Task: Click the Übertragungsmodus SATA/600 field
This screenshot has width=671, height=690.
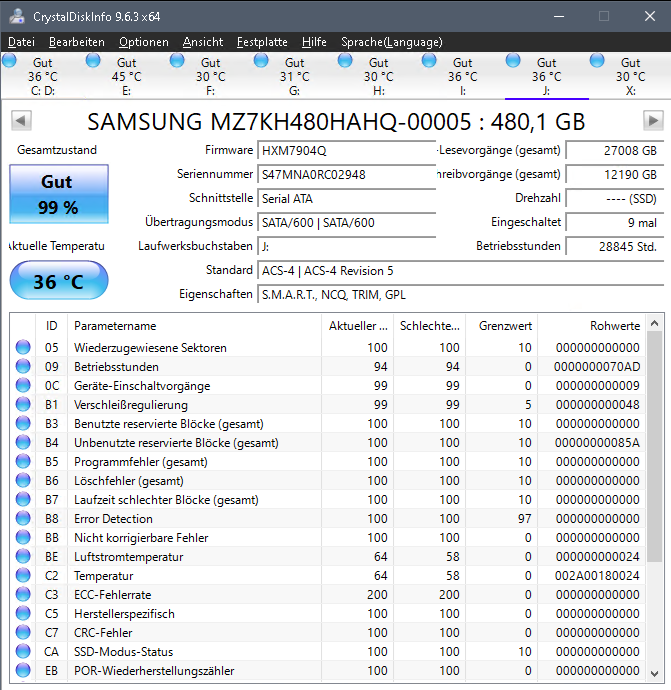Action: (346, 223)
